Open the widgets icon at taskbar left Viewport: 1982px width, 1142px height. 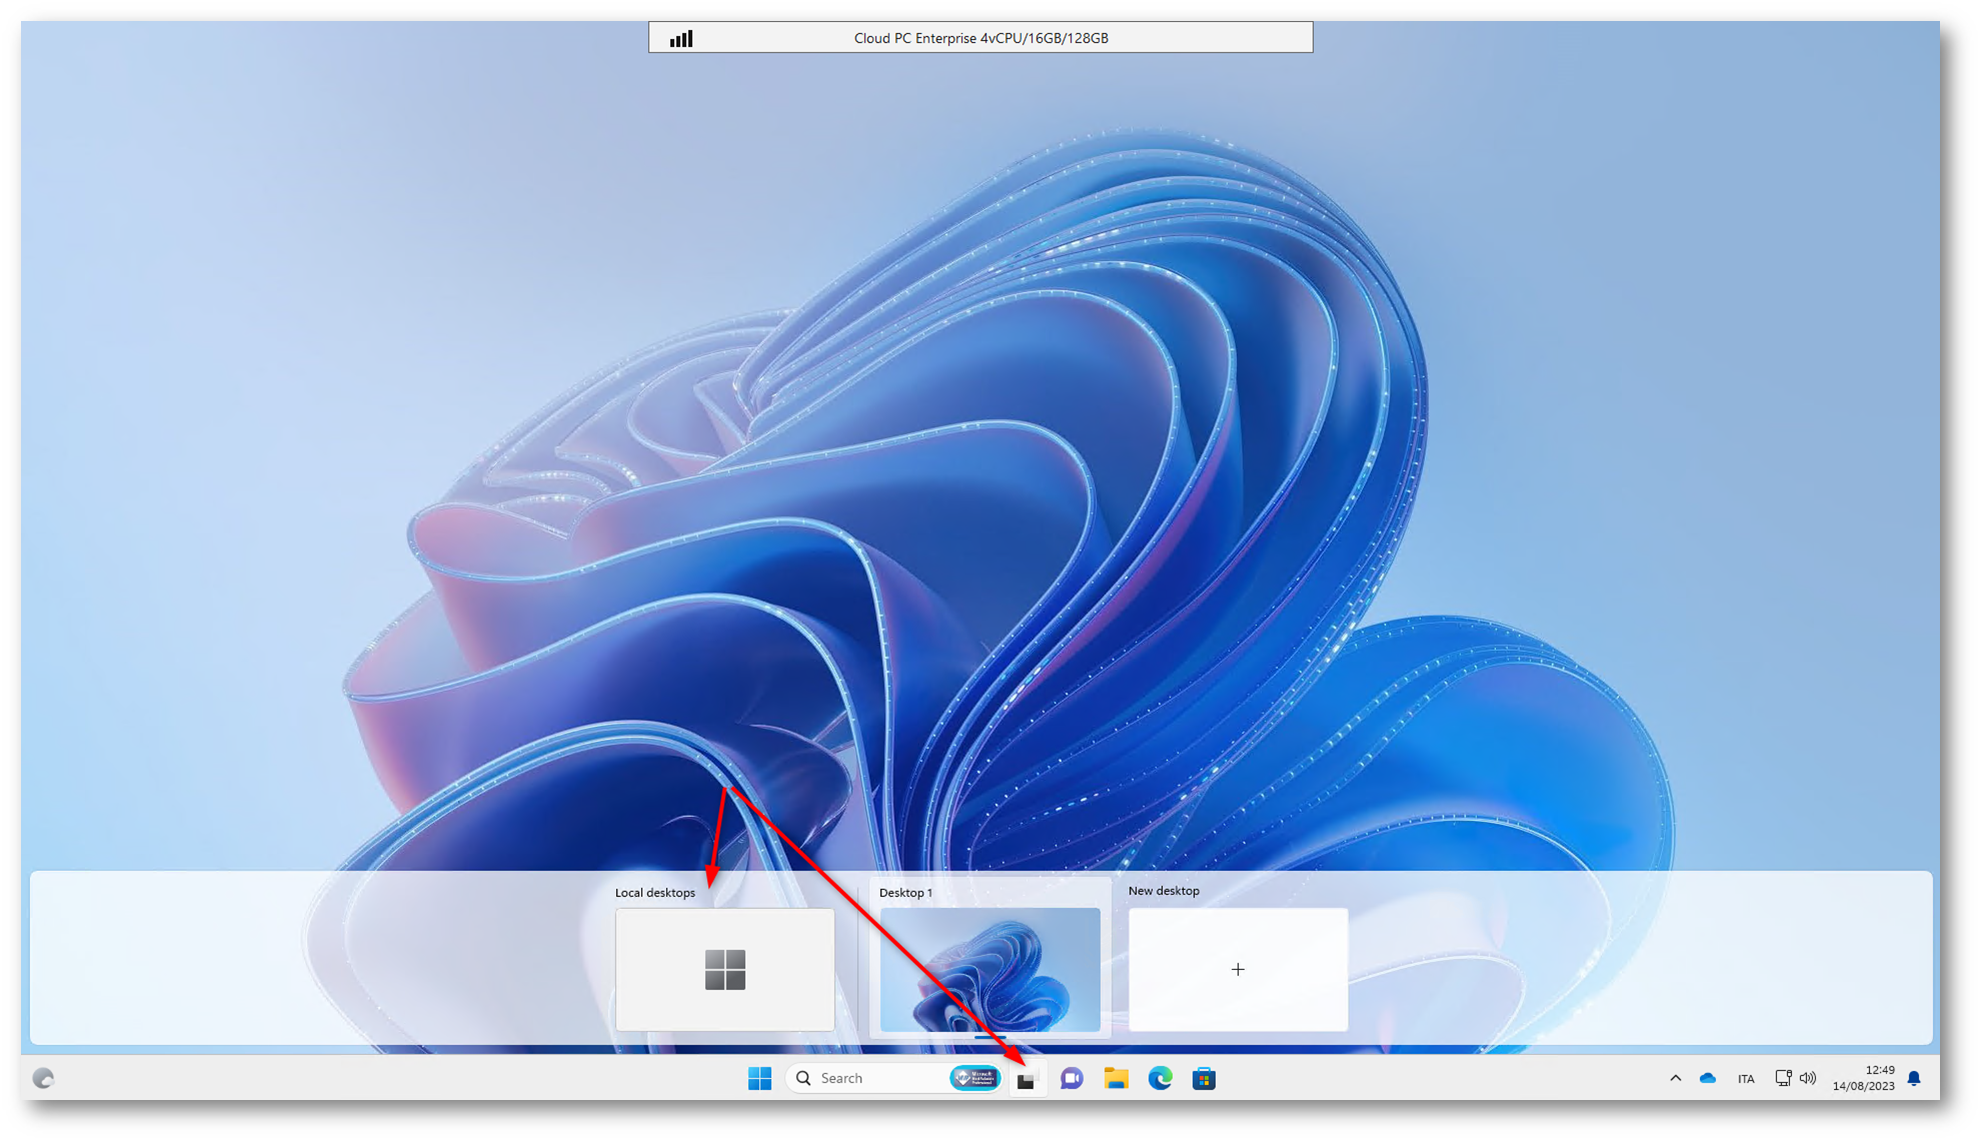(x=43, y=1078)
